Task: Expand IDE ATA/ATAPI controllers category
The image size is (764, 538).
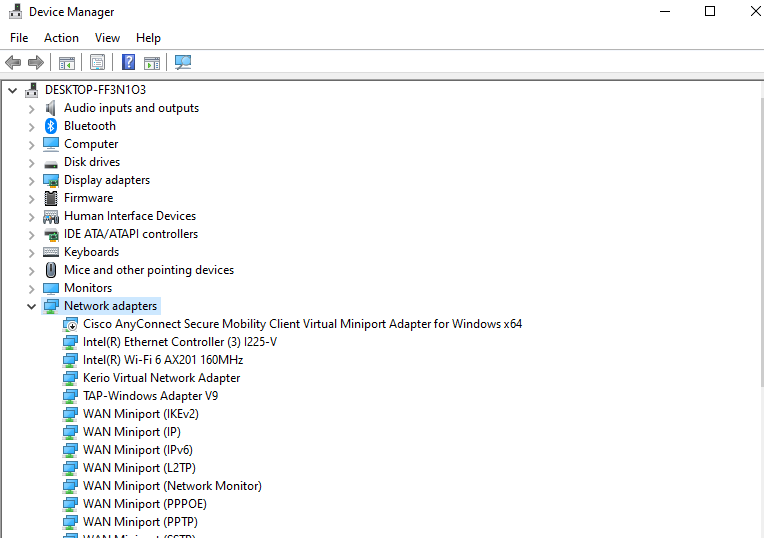Action: pyautogui.click(x=32, y=235)
